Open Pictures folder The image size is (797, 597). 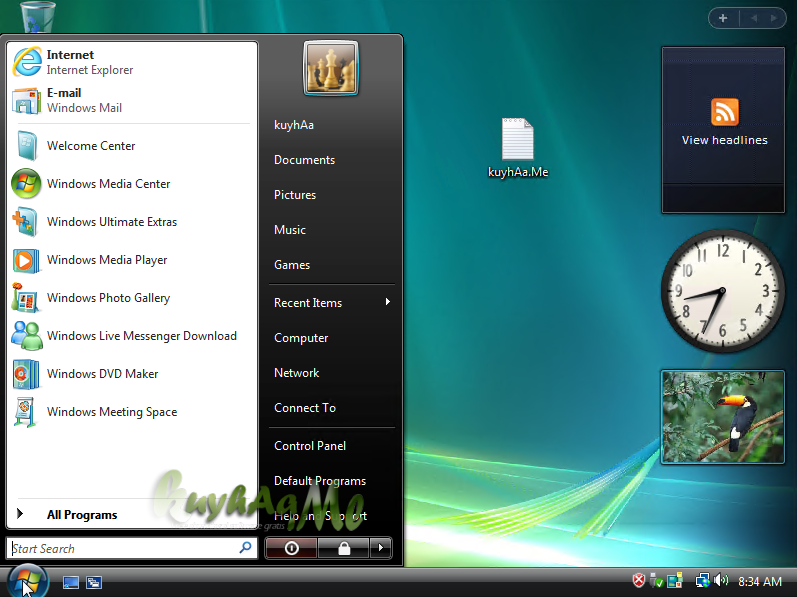point(295,195)
